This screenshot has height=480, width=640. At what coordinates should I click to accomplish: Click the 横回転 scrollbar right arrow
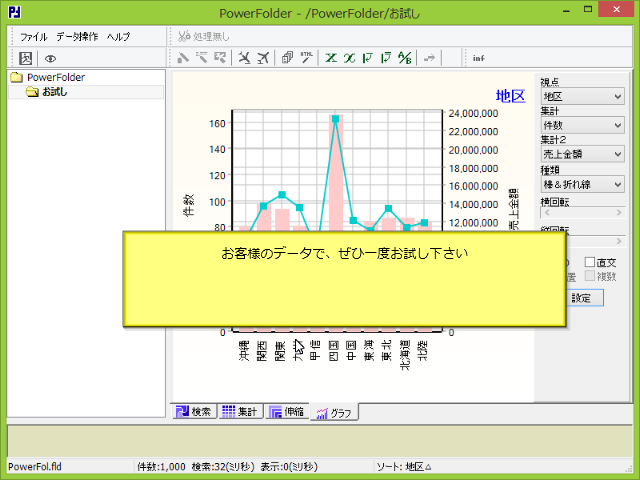[619, 213]
